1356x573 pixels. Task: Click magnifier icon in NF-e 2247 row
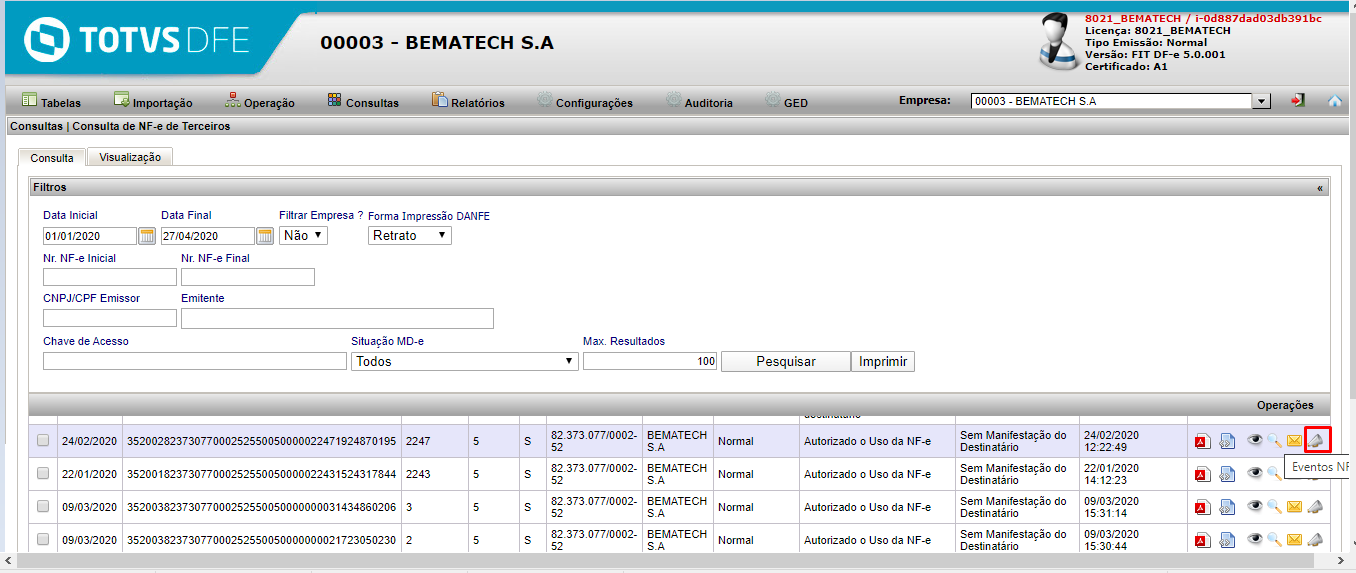1274,440
